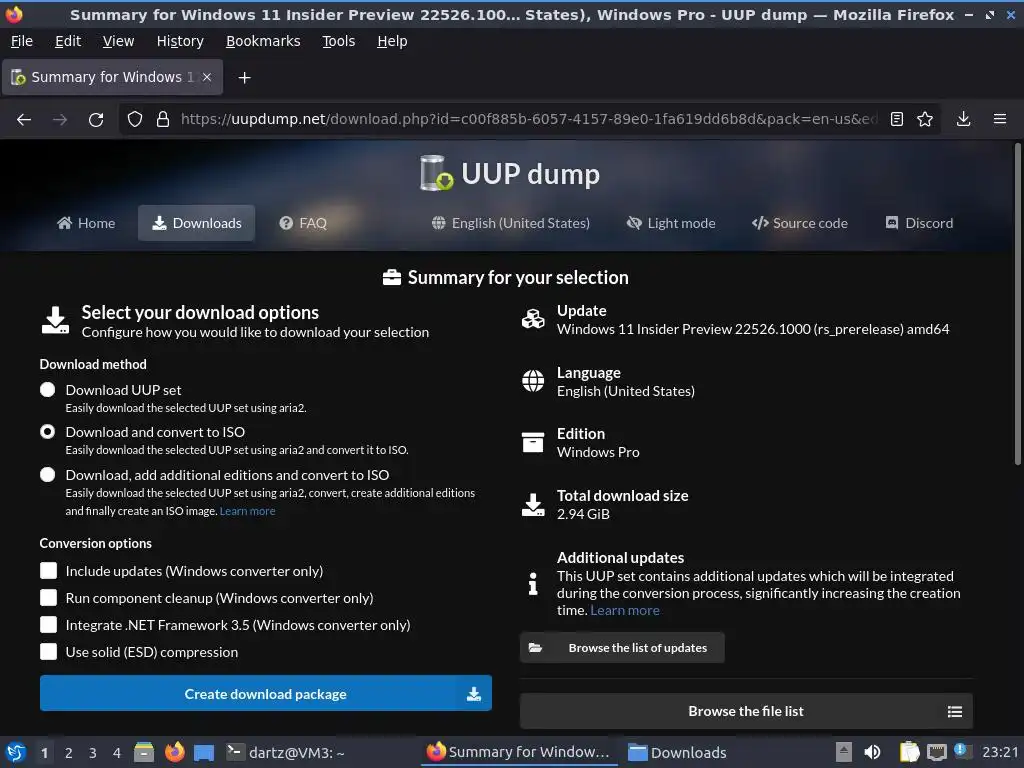Open the Bookmarks menu
This screenshot has width=1024, height=768.
263,41
